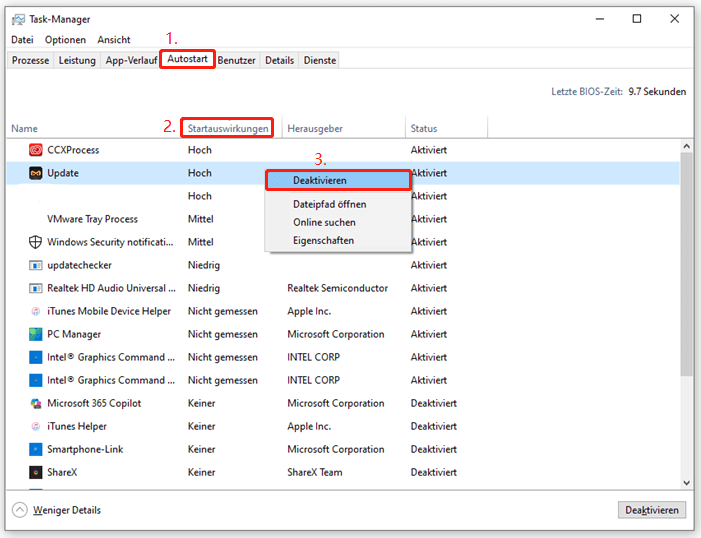Screen dimensions: 701x538
Task: Click the ShareX Team publisher cell
Action: click(x=315, y=472)
